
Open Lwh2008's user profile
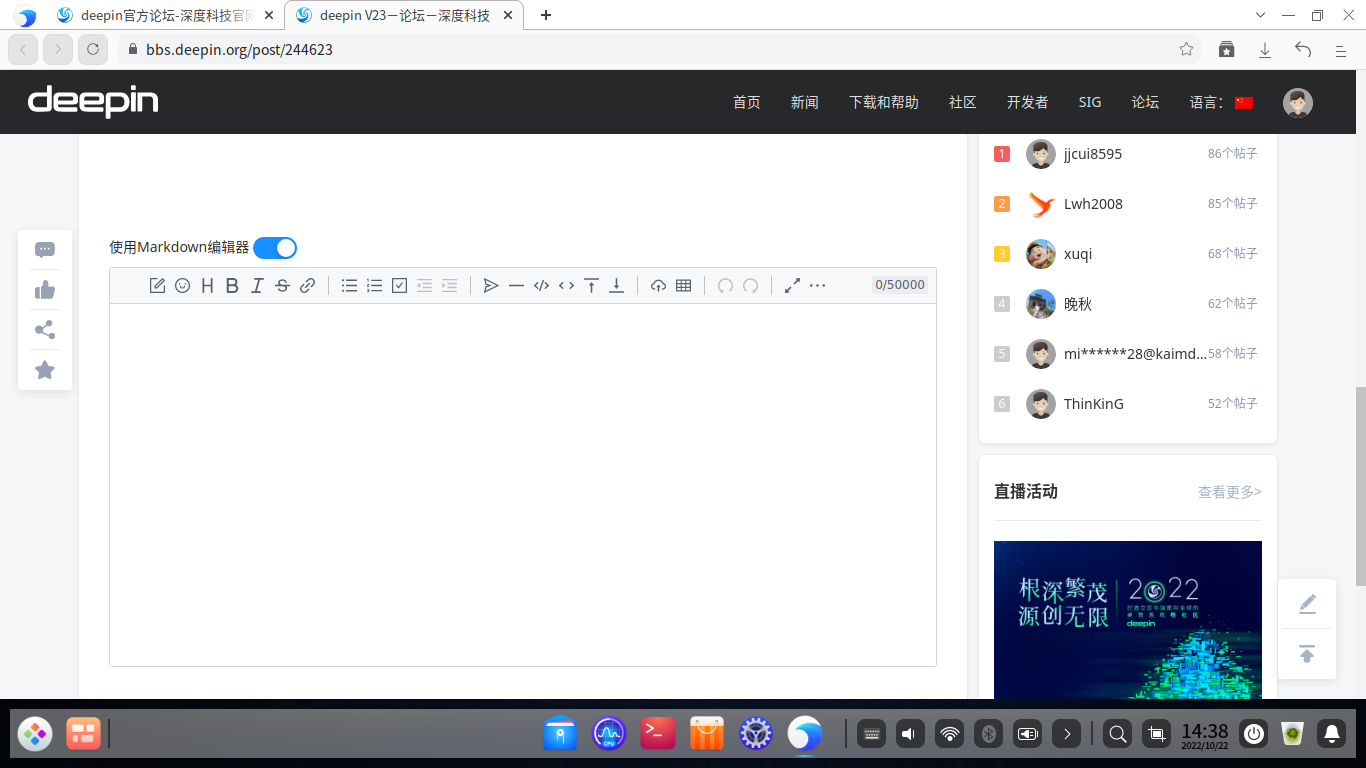point(1093,204)
